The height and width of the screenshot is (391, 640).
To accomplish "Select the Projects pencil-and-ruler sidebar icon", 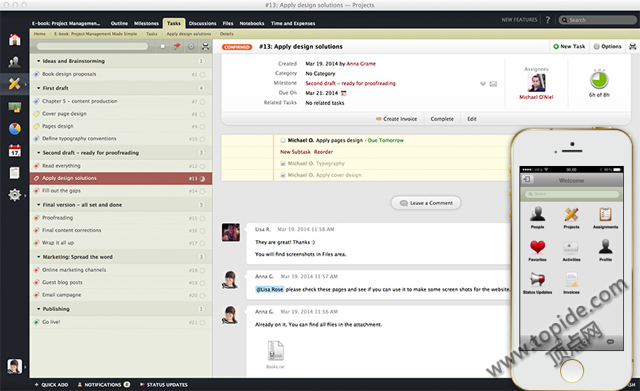I will (x=14, y=84).
